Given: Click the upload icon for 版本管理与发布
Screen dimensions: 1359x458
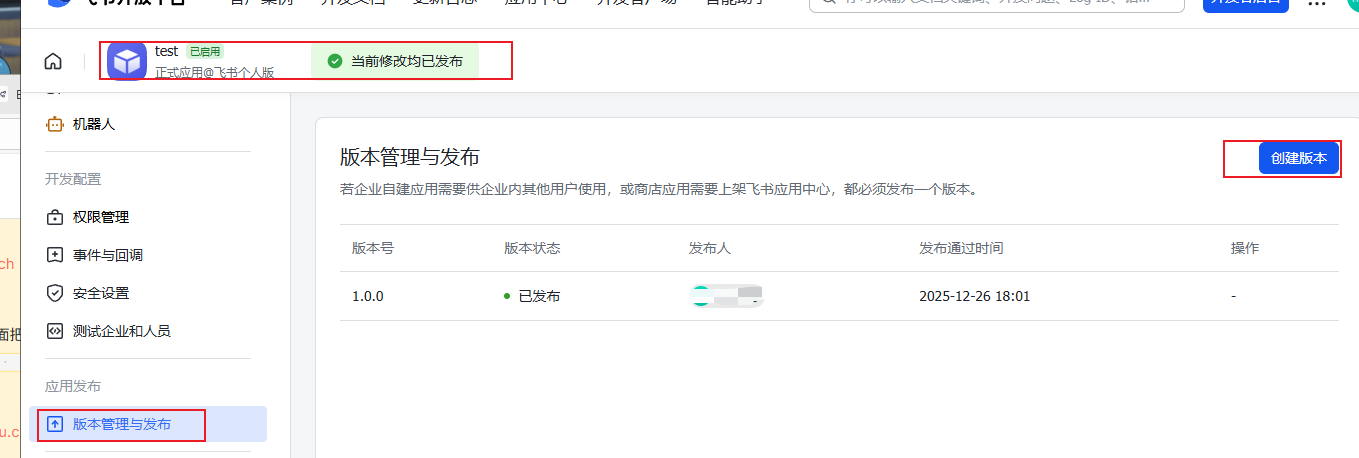Looking at the screenshot, I should click(55, 424).
